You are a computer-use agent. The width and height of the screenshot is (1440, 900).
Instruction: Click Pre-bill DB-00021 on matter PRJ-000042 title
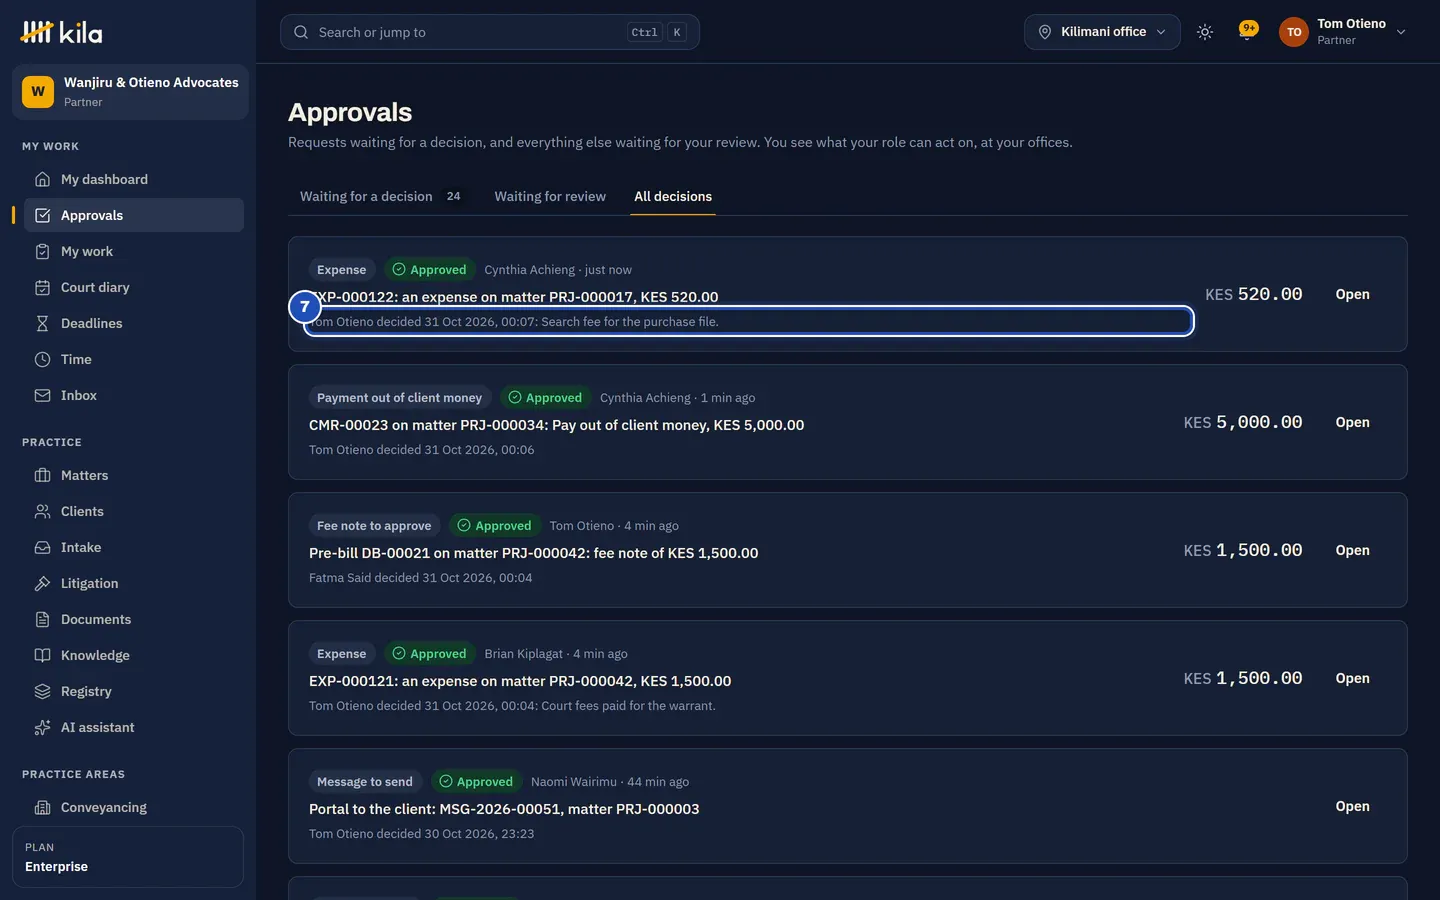pyautogui.click(x=533, y=553)
